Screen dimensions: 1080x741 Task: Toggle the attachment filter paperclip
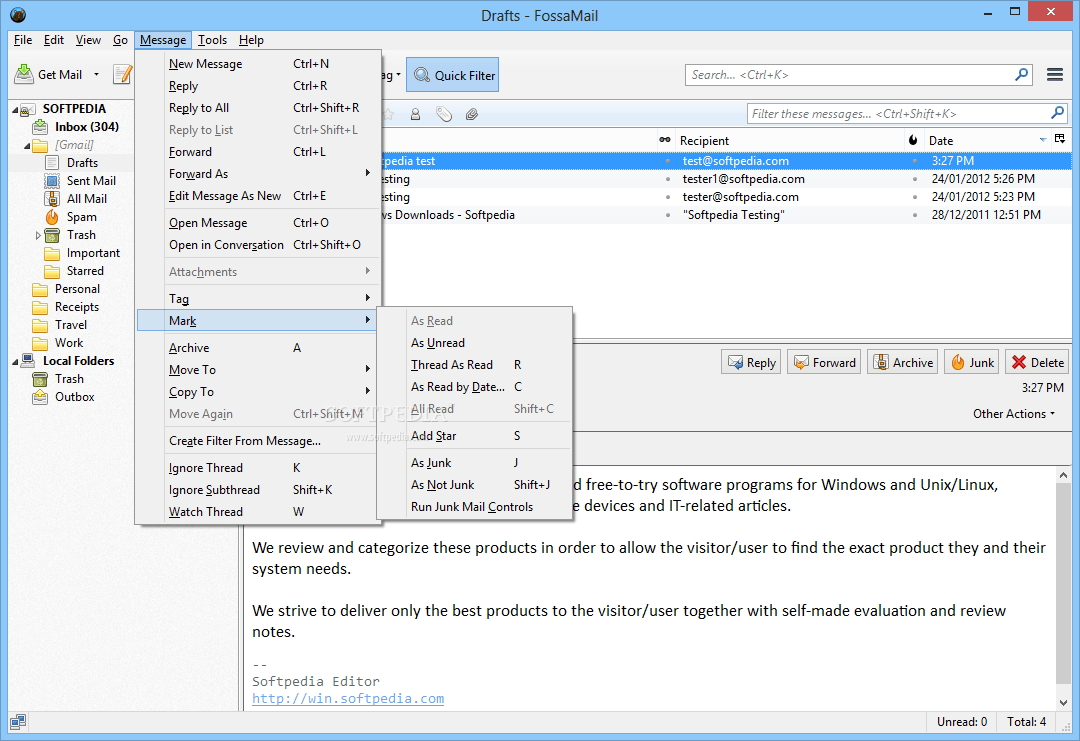pos(472,114)
